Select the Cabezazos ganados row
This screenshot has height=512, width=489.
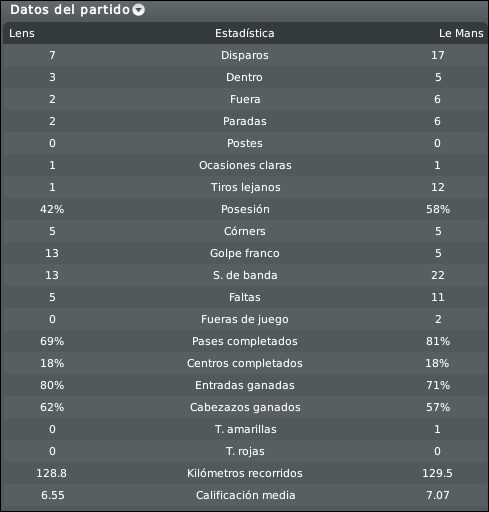pyautogui.click(x=245, y=407)
